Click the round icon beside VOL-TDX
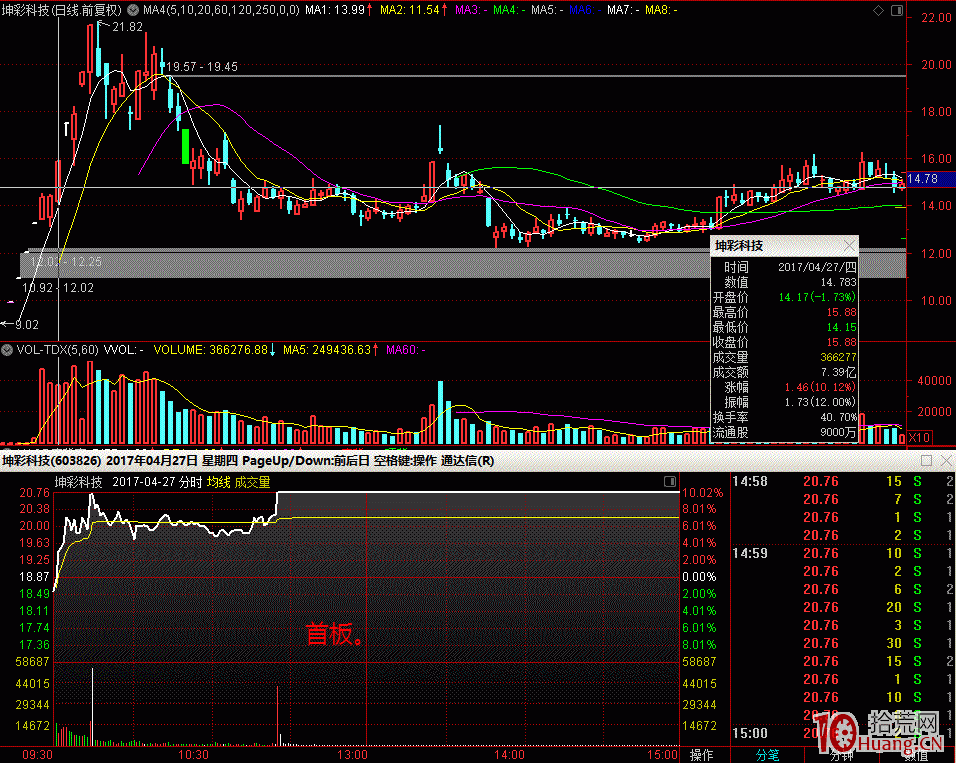Viewport: 956px width, 763px height. coord(7,350)
